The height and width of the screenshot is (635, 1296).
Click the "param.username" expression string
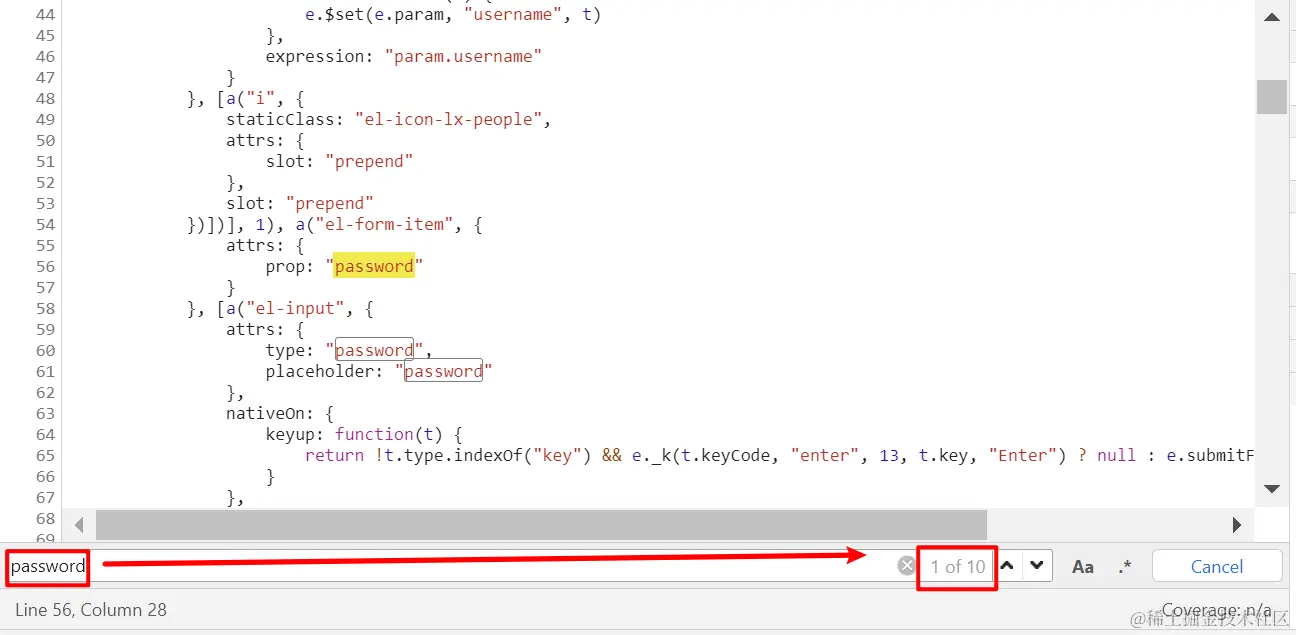point(463,56)
